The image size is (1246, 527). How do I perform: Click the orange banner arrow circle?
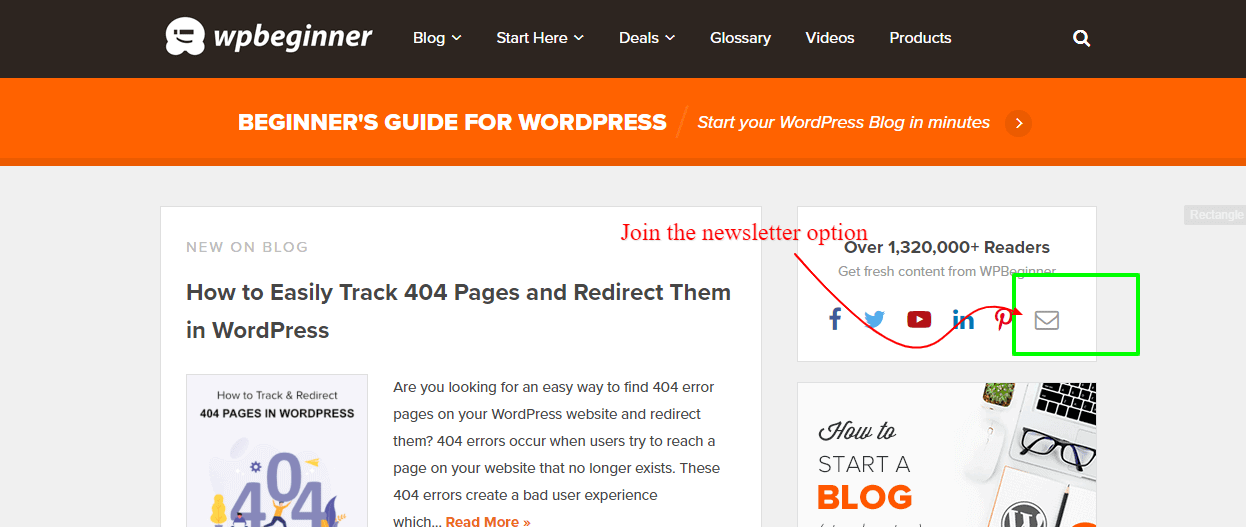[1018, 123]
